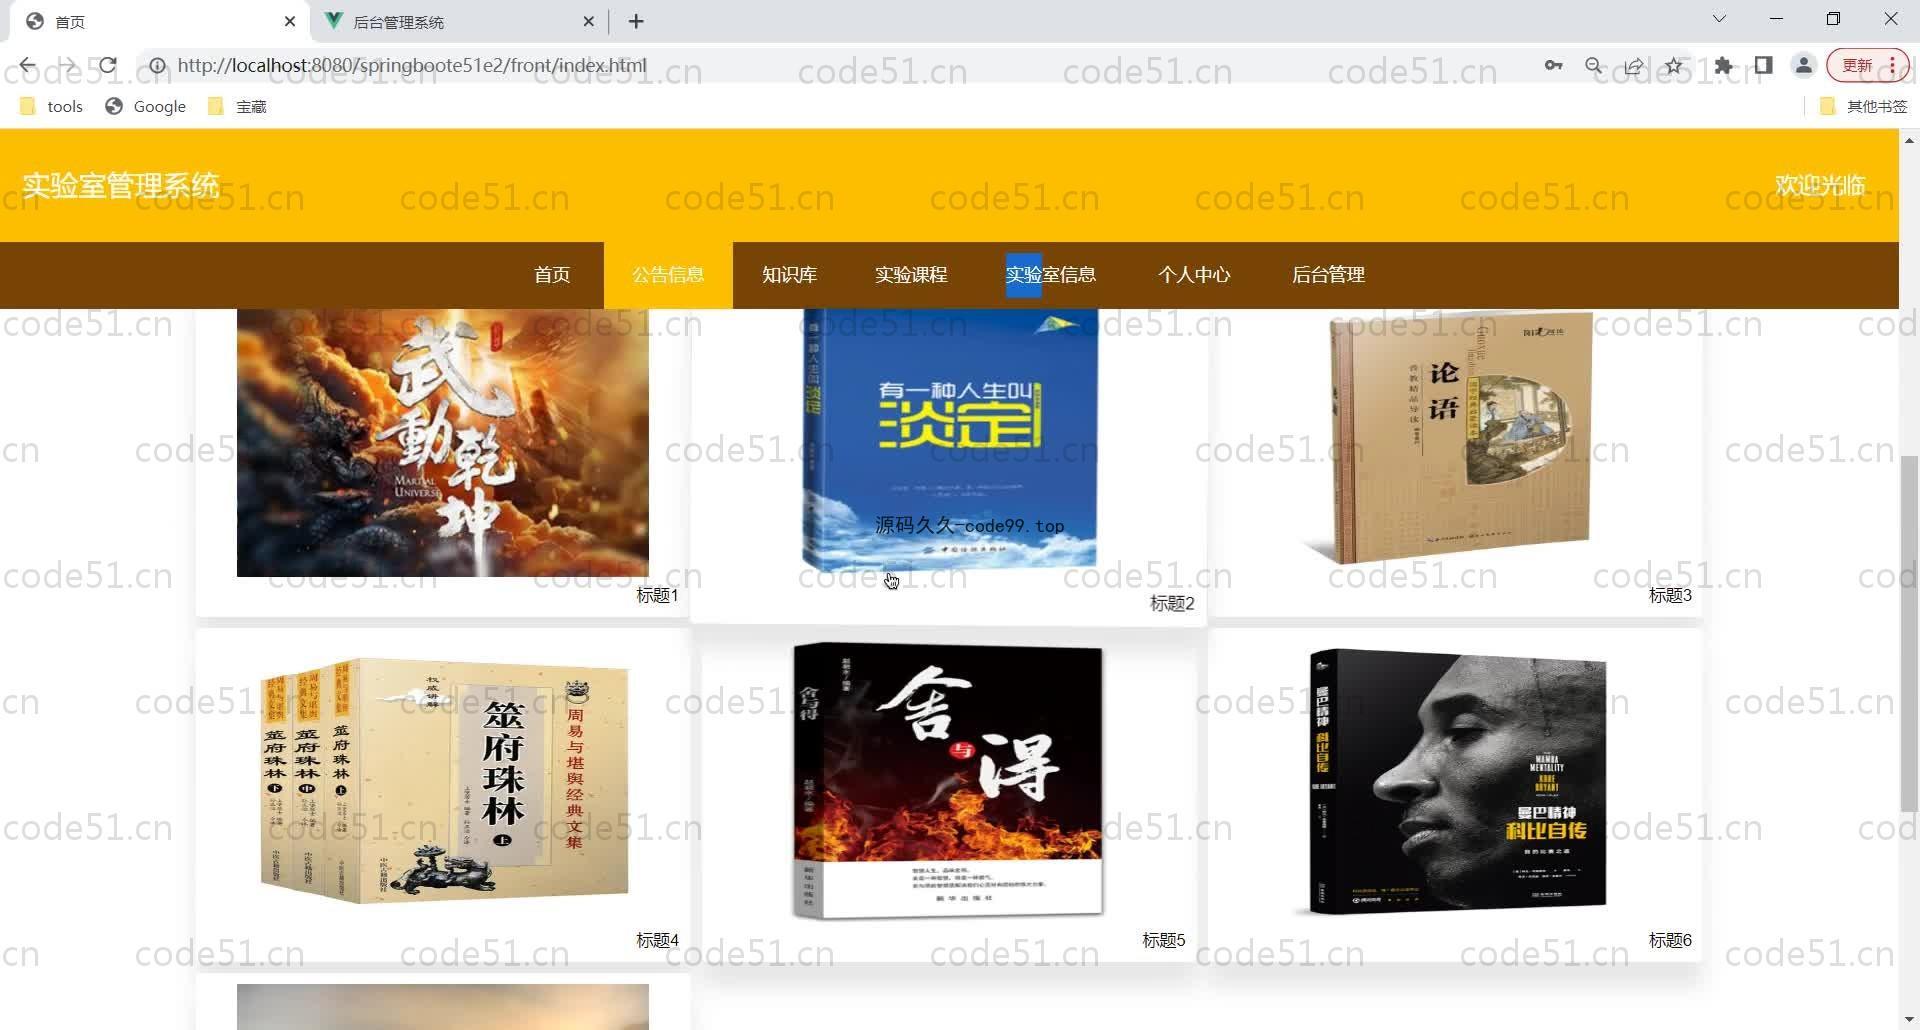Open the saved passwords key icon
Image resolution: width=1920 pixels, height=1030 pixels.
tap(1553, 66)
